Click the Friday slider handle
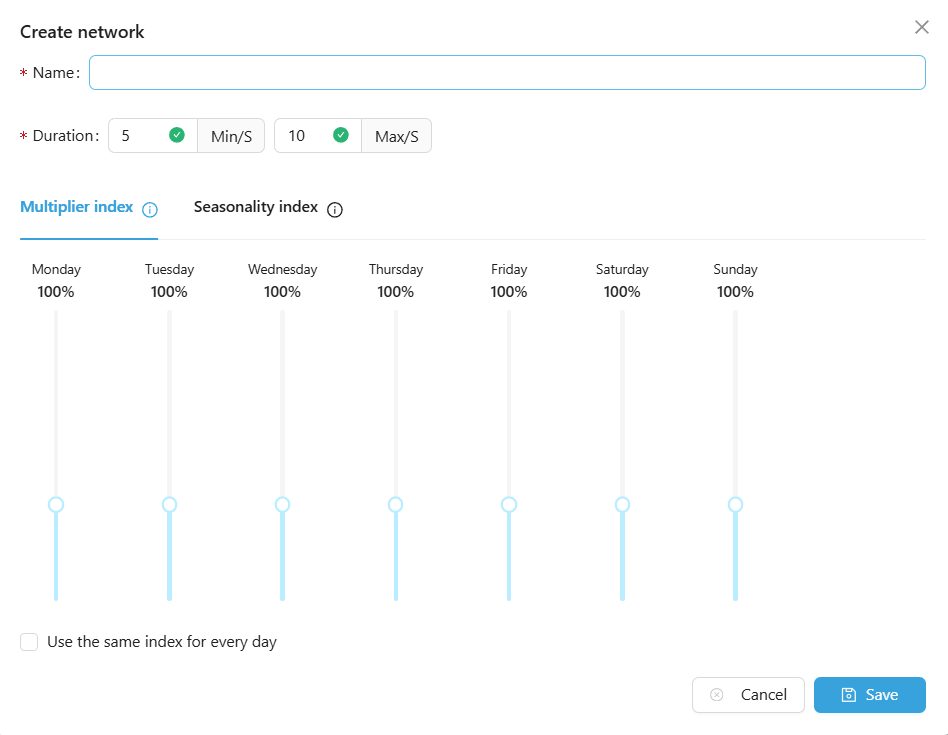Viewport: 948px width, 735px height. [509, 504]
